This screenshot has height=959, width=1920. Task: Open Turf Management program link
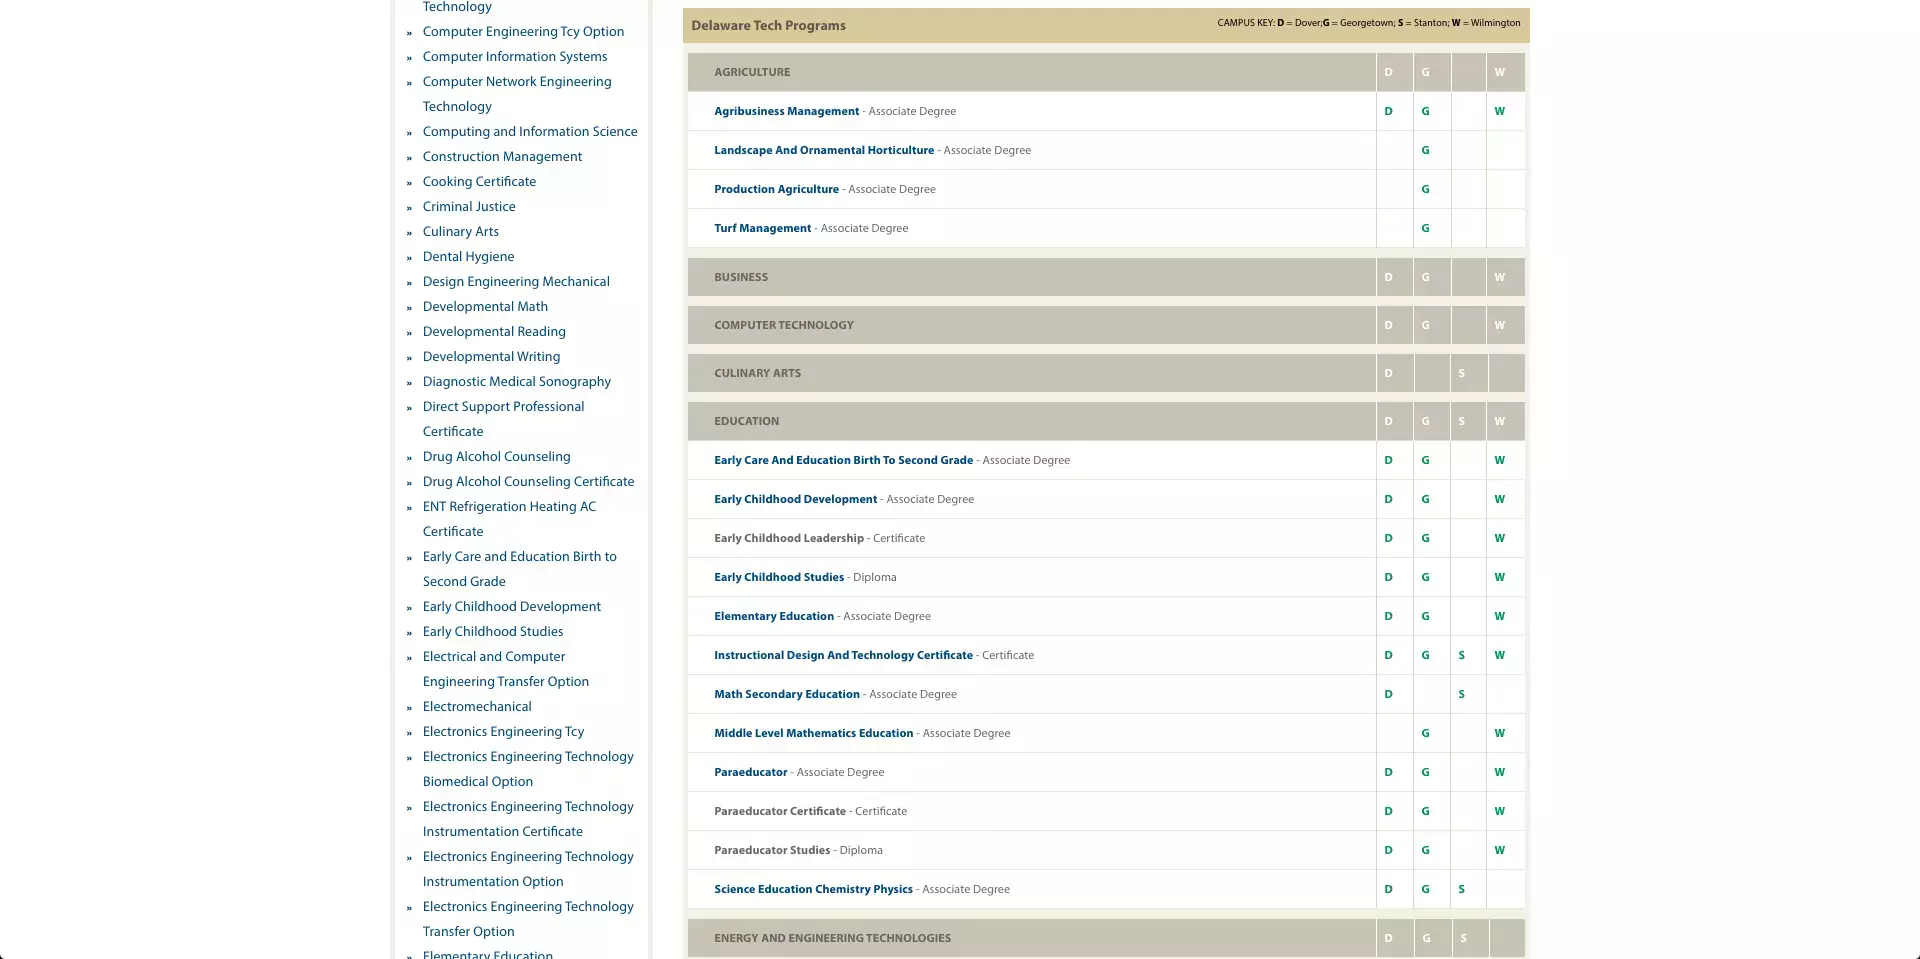click(x=762, y=228)
